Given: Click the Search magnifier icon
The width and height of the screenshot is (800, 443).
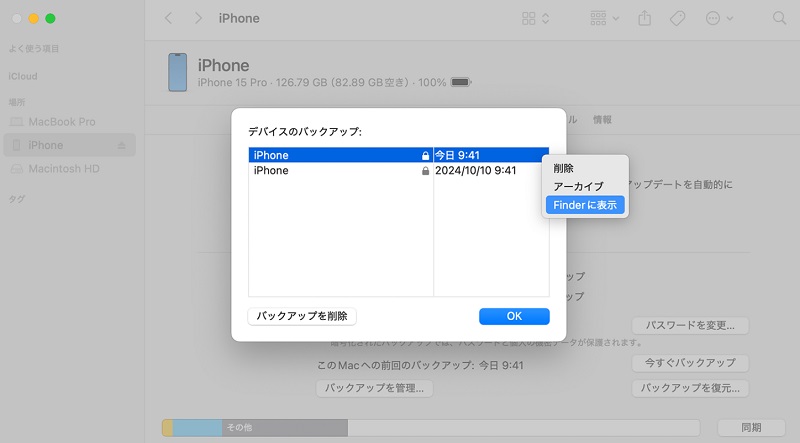Looking at the screenshot, I should (x=779, y=19).
